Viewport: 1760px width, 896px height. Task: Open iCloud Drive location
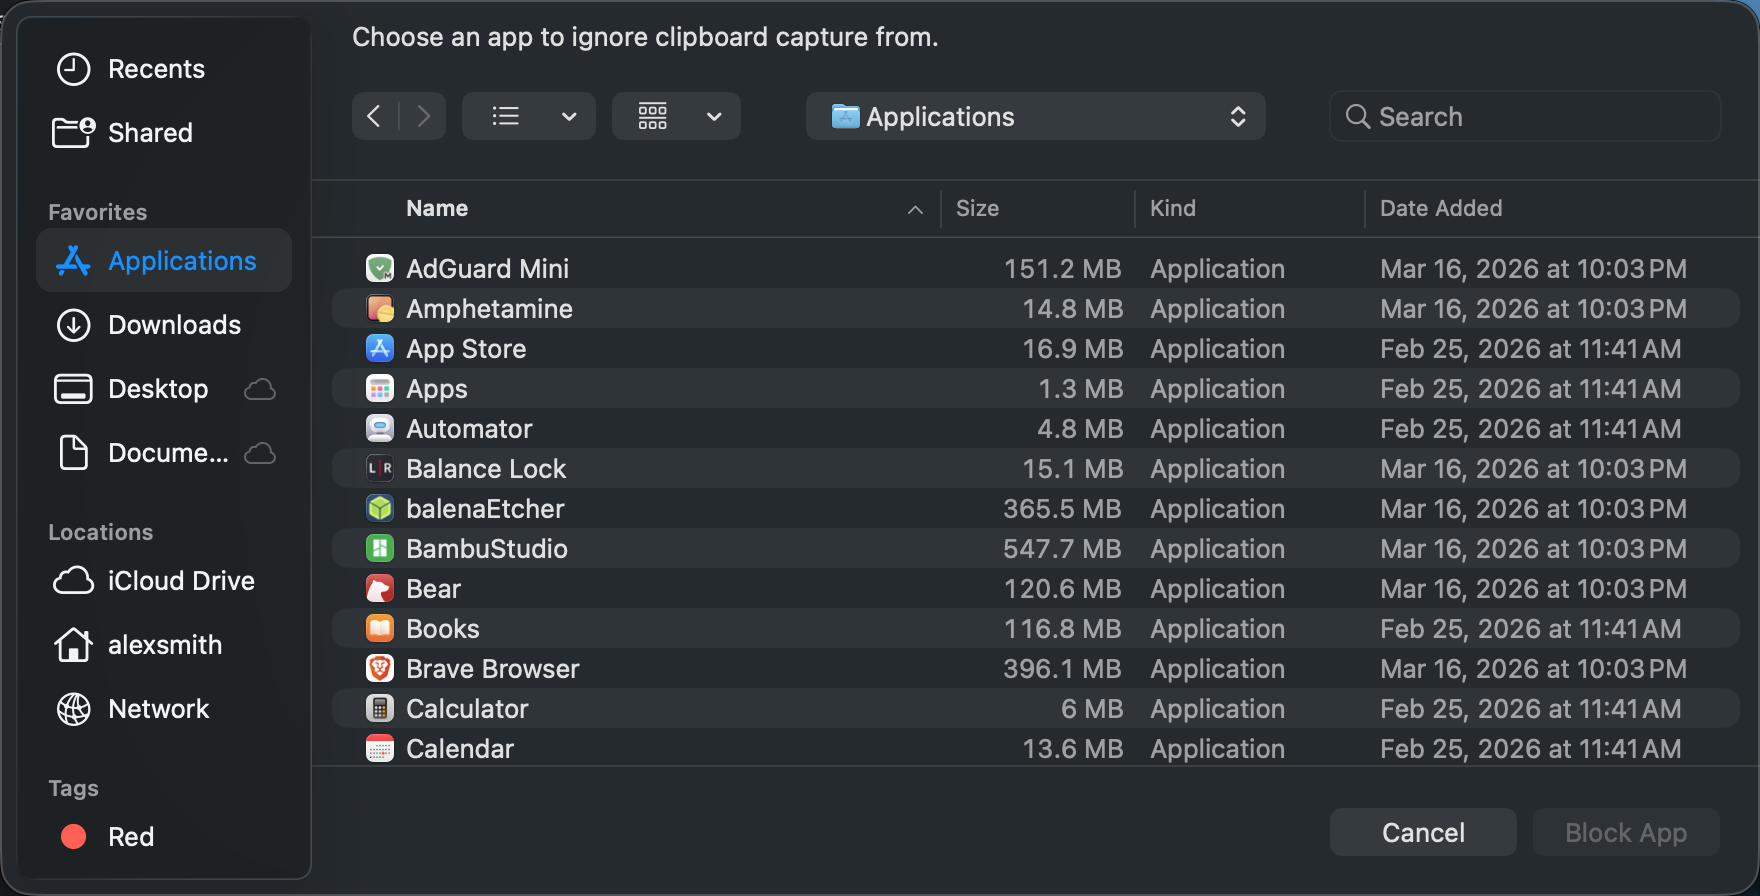click(181, 581)
